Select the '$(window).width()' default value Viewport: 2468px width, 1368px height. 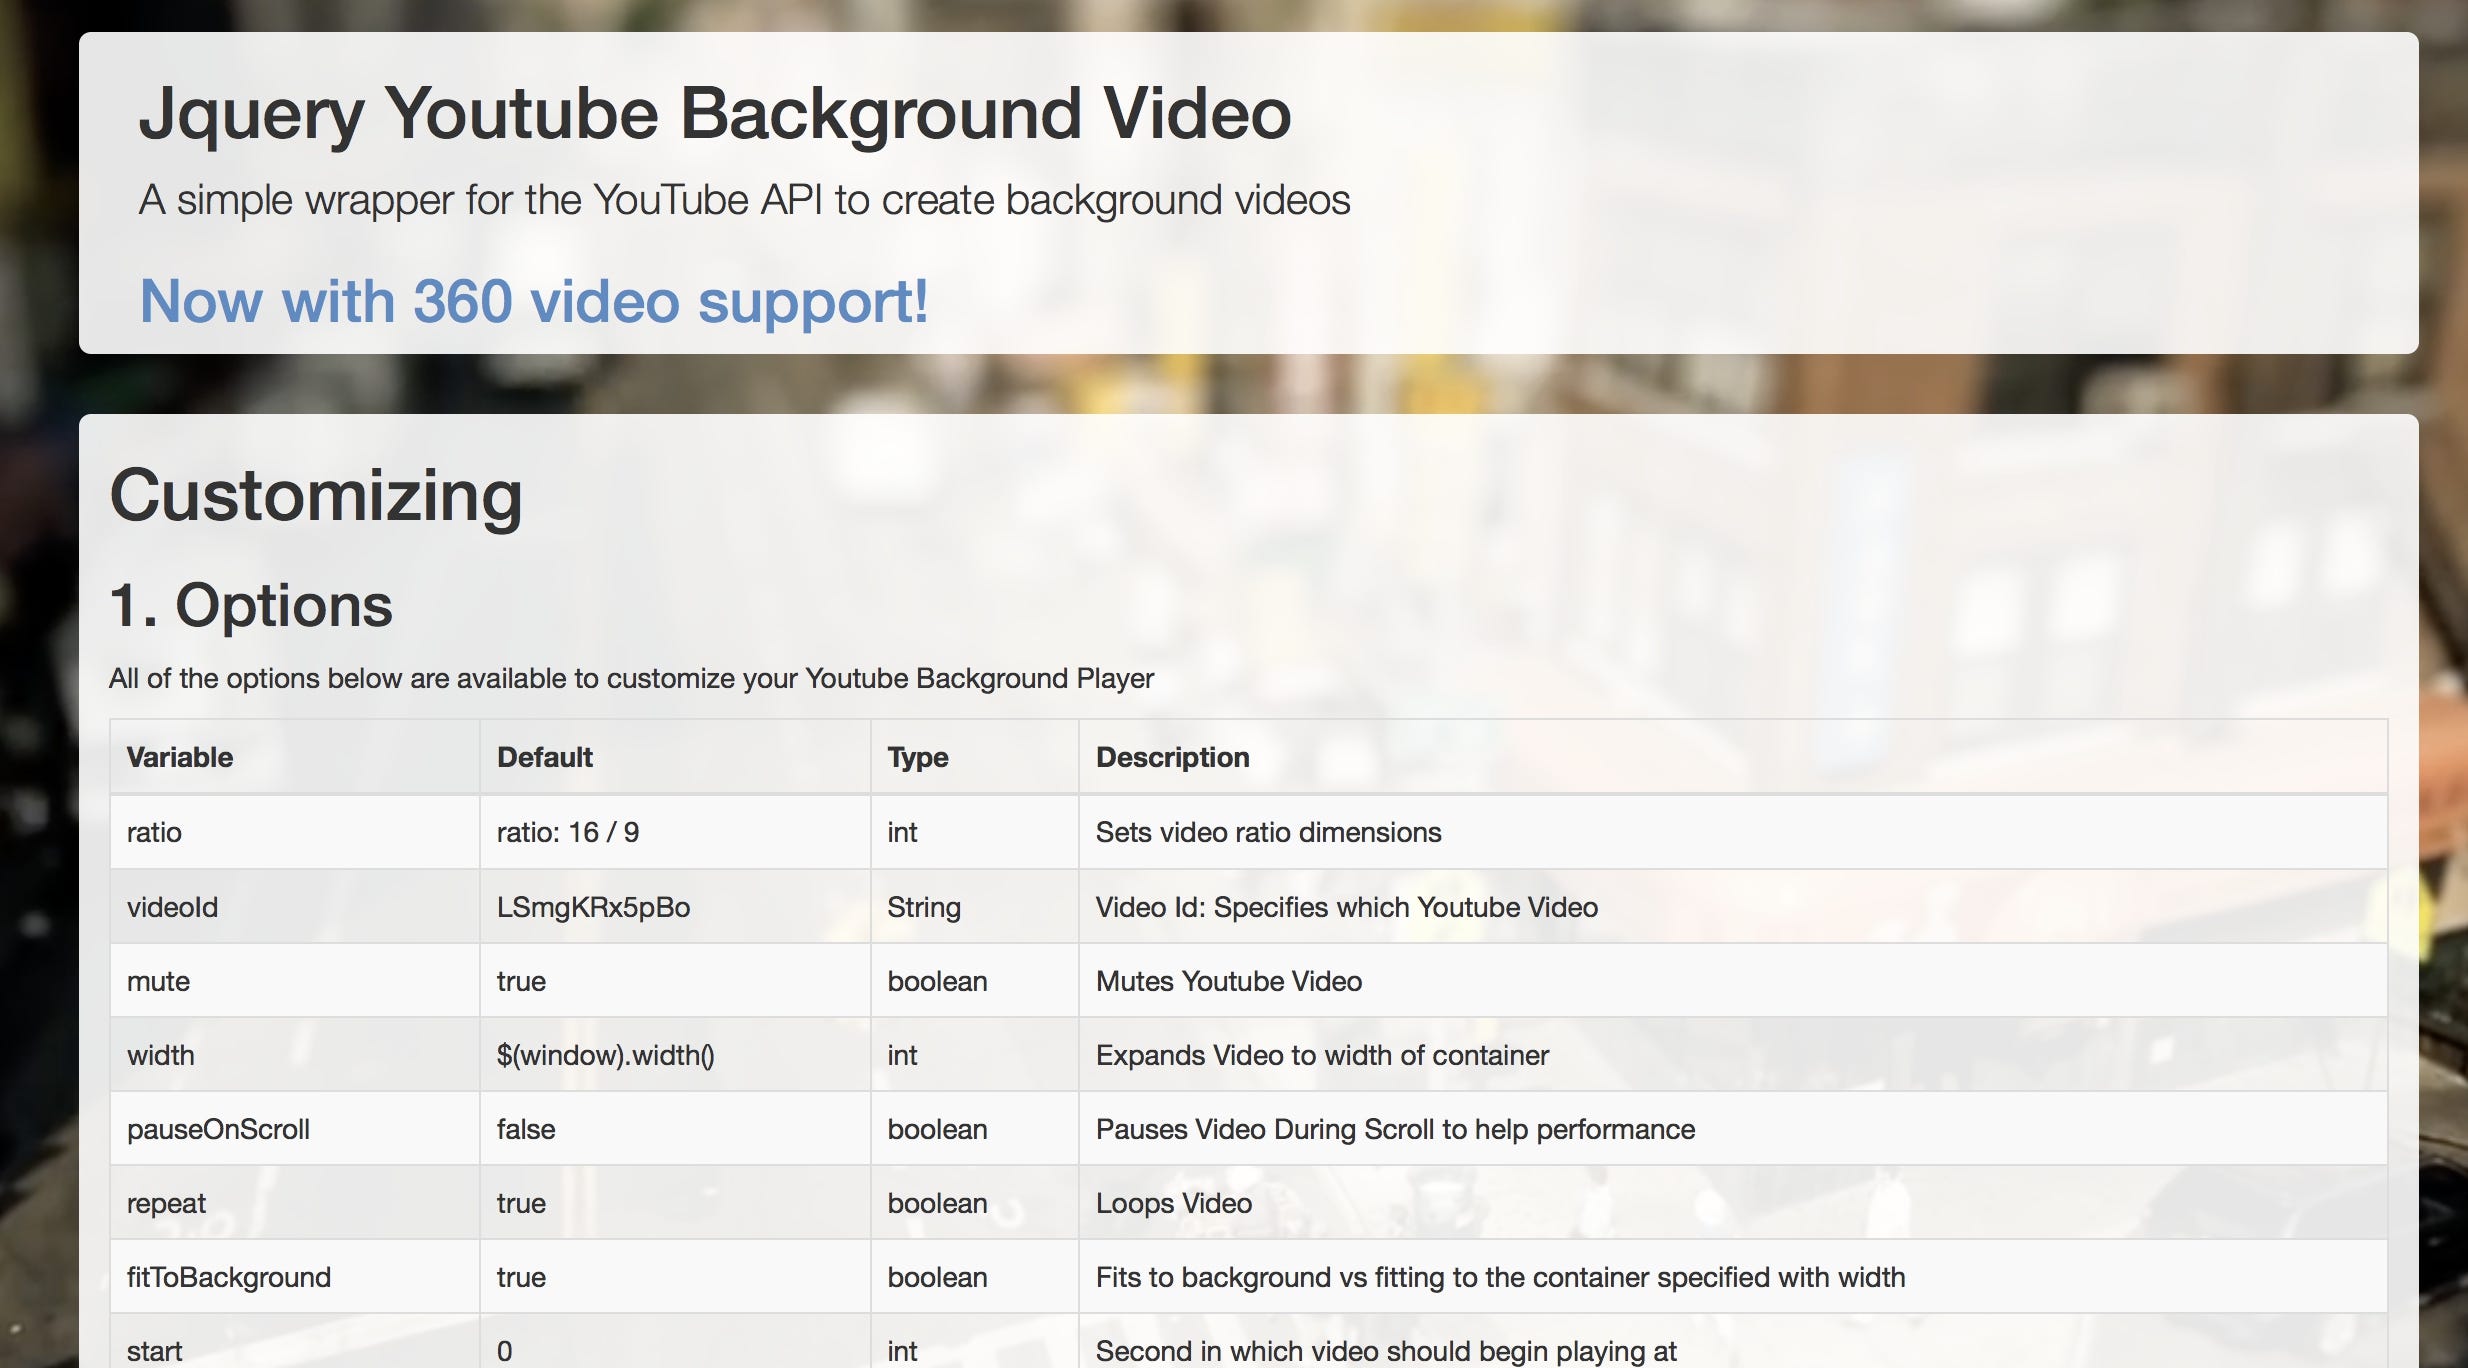click(605, 1055)
